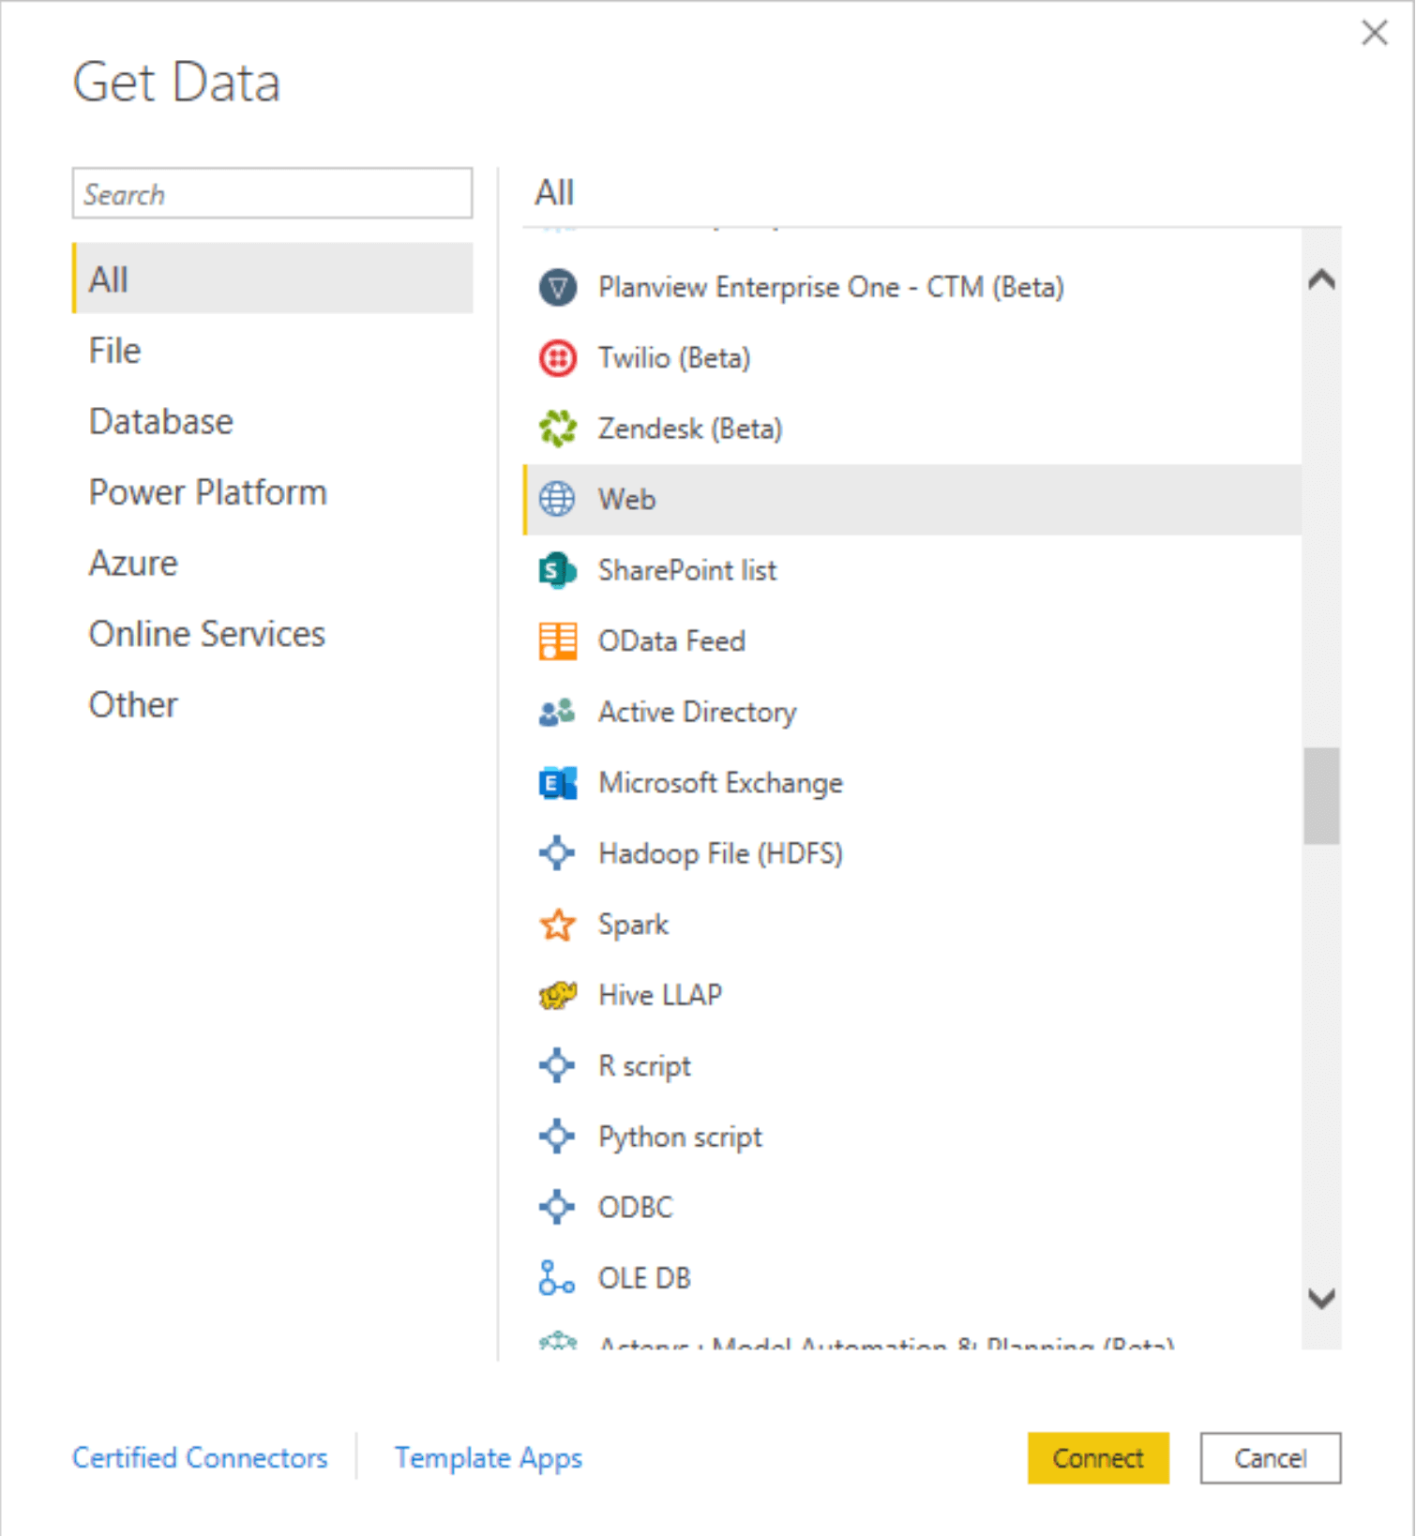Click the Twilio (Beta) connector icon
The height and width of the screenshot is (1536, 1416).
(x=557, y=357)
